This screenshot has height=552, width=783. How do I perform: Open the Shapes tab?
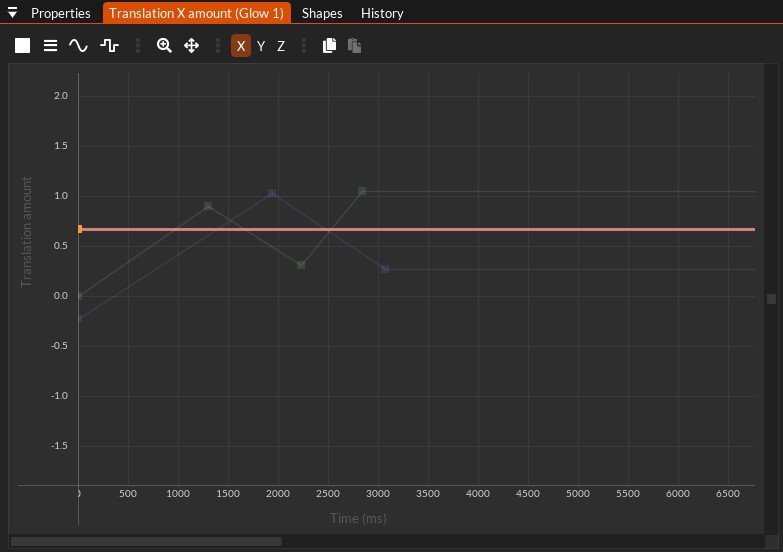[x=322, y=13]
